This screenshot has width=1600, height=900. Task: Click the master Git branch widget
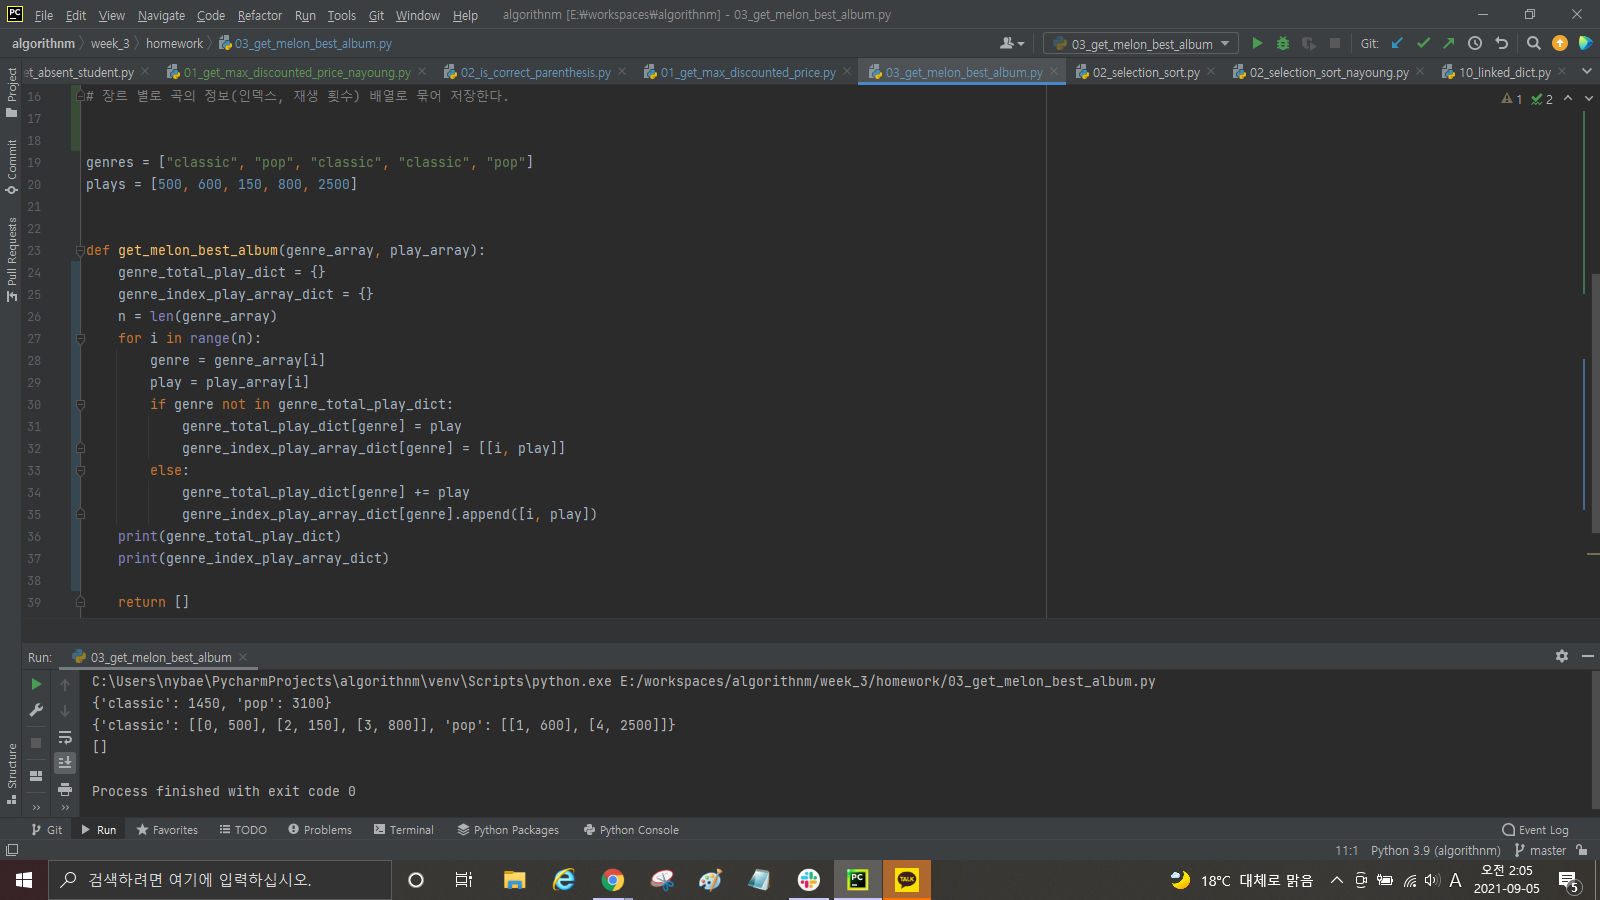click(1540, 850)
